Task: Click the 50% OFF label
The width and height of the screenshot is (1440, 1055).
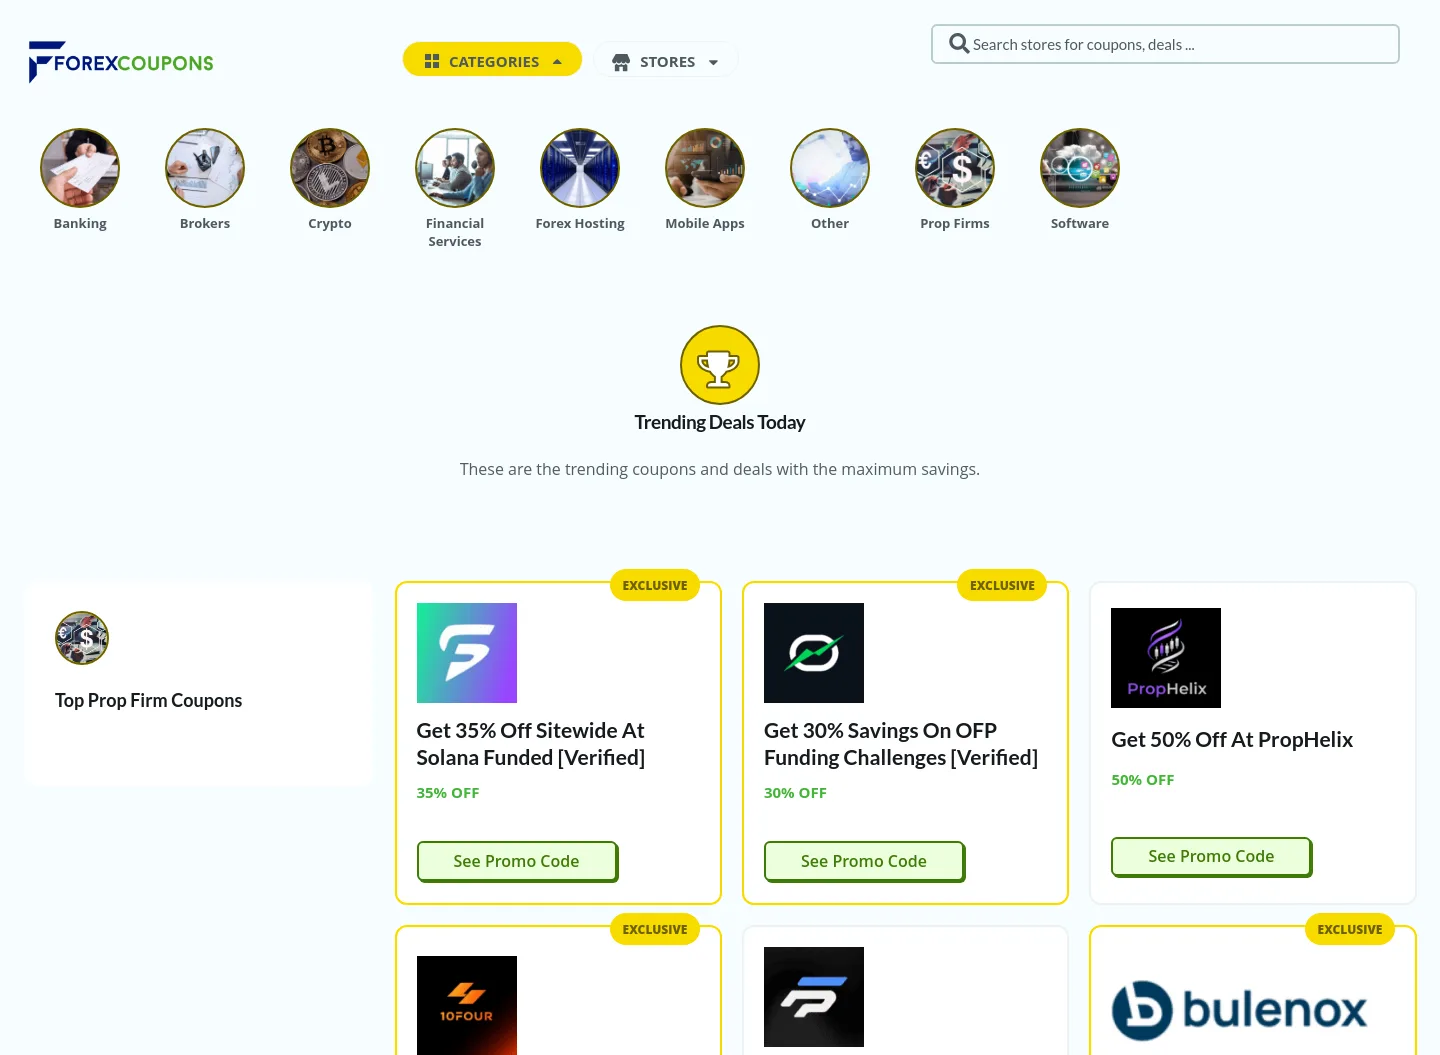Action: point(1143,780)
